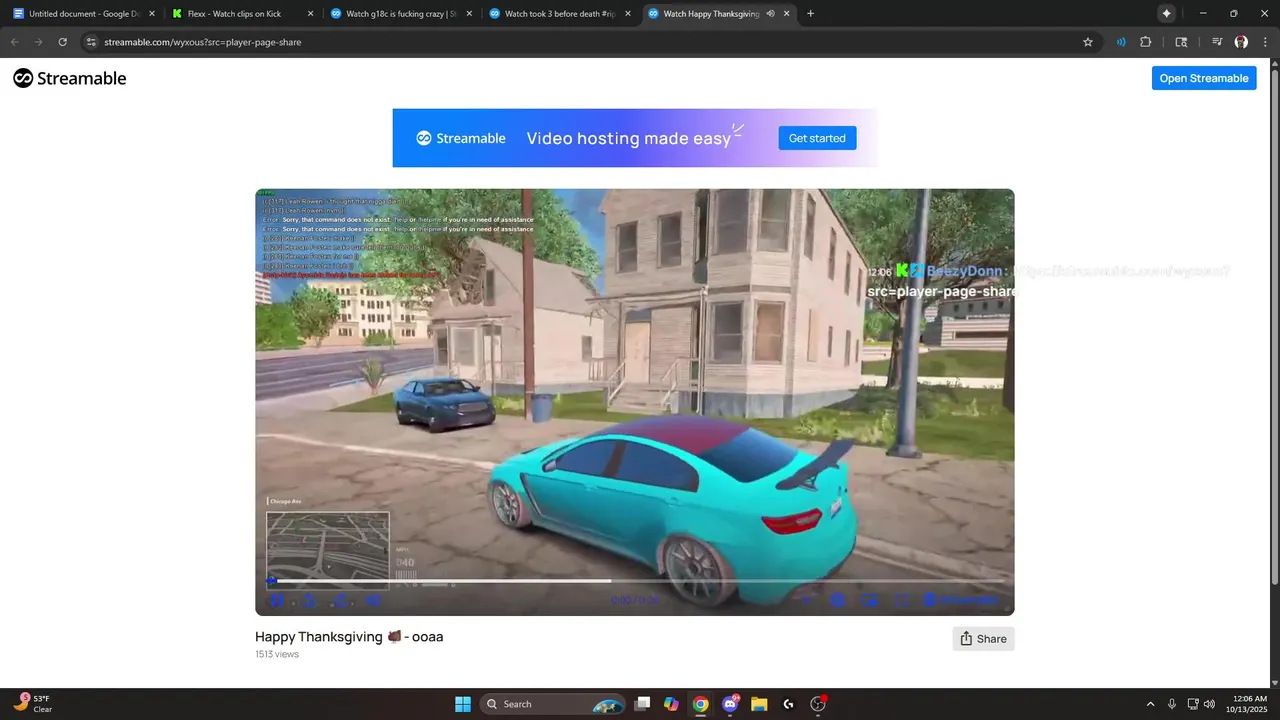
Task: Click the video title 'Happy Thanksgiving - ooaa'
Action: (349, 637)
